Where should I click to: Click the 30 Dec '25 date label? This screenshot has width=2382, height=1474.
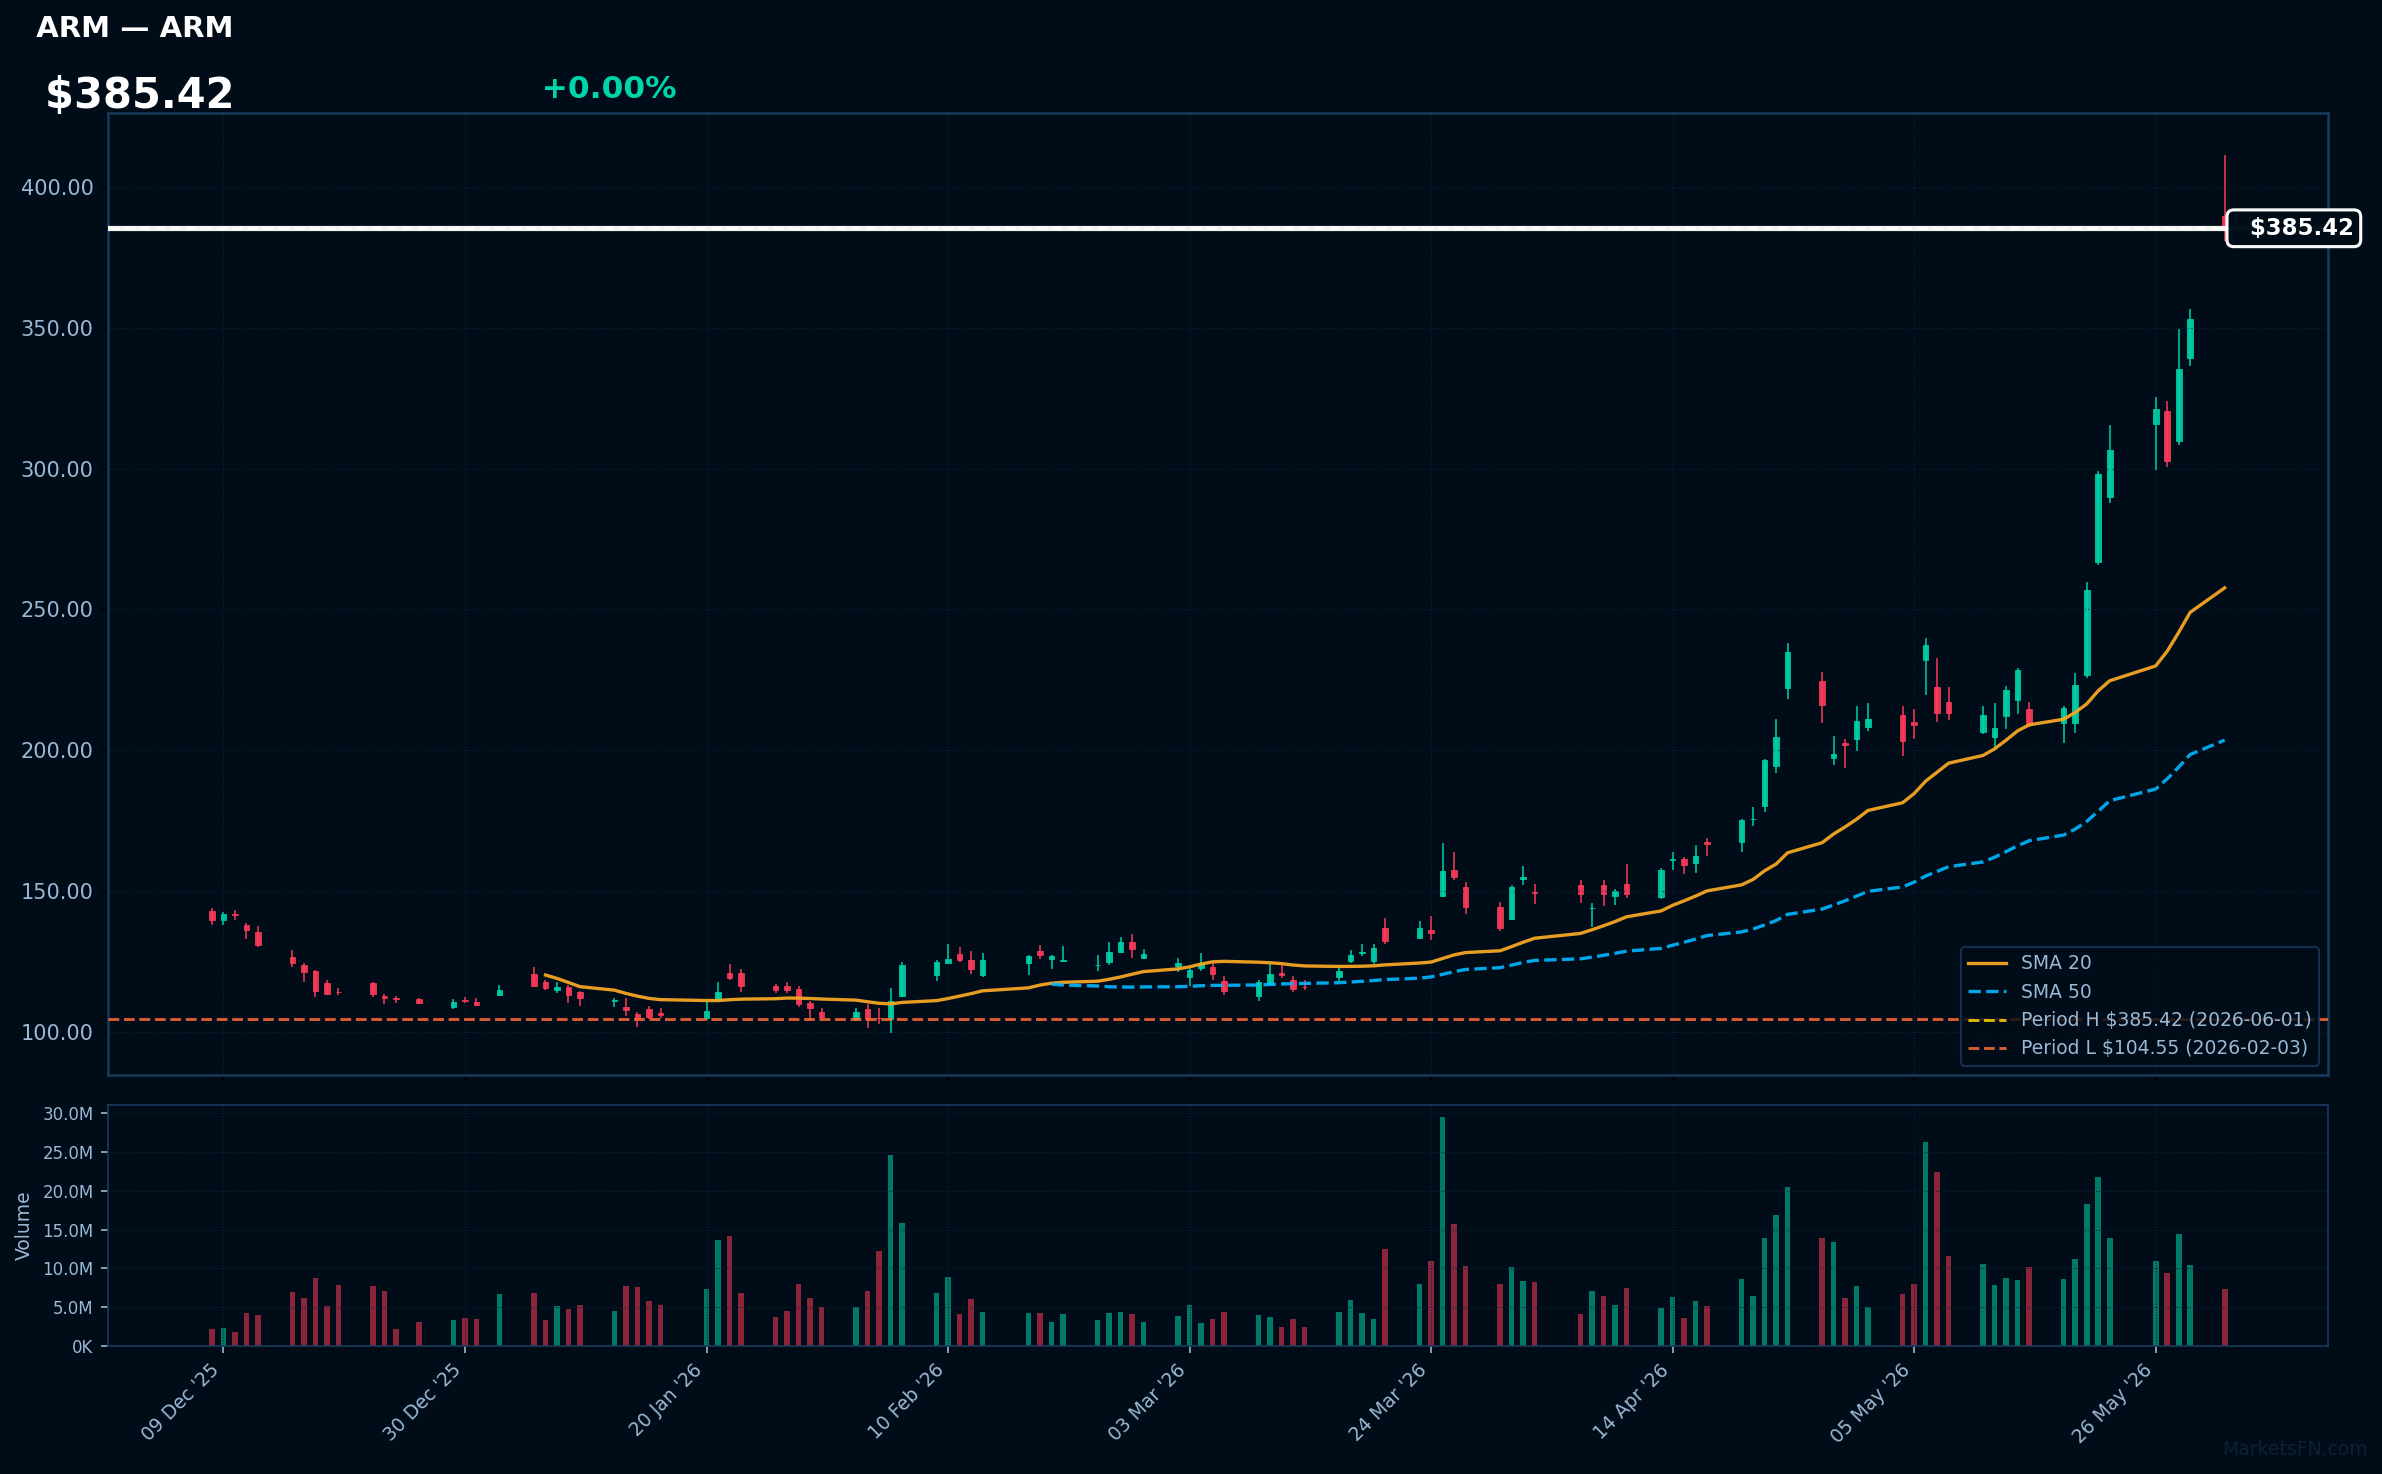(x=422, y=1401)
